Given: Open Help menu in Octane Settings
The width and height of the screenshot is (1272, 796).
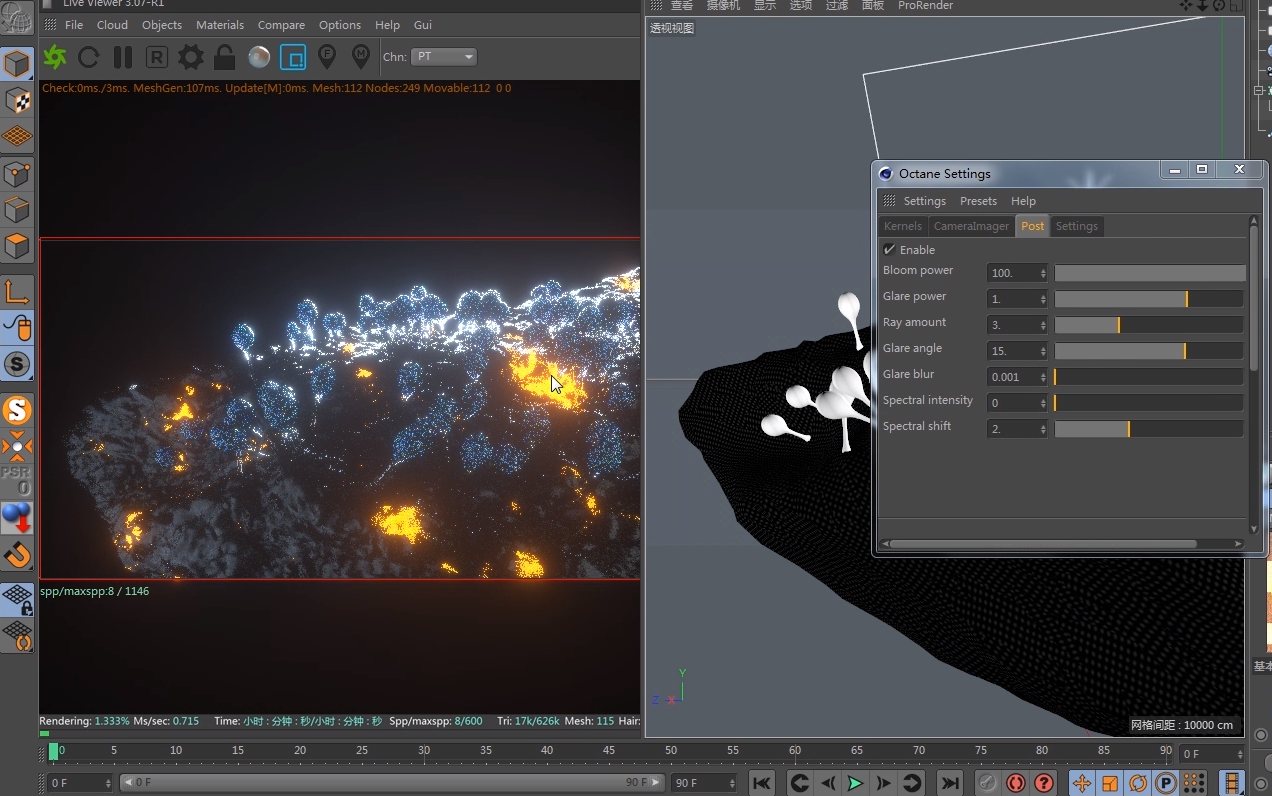Looking at the screenshot, I should (x=1023, y=201).
